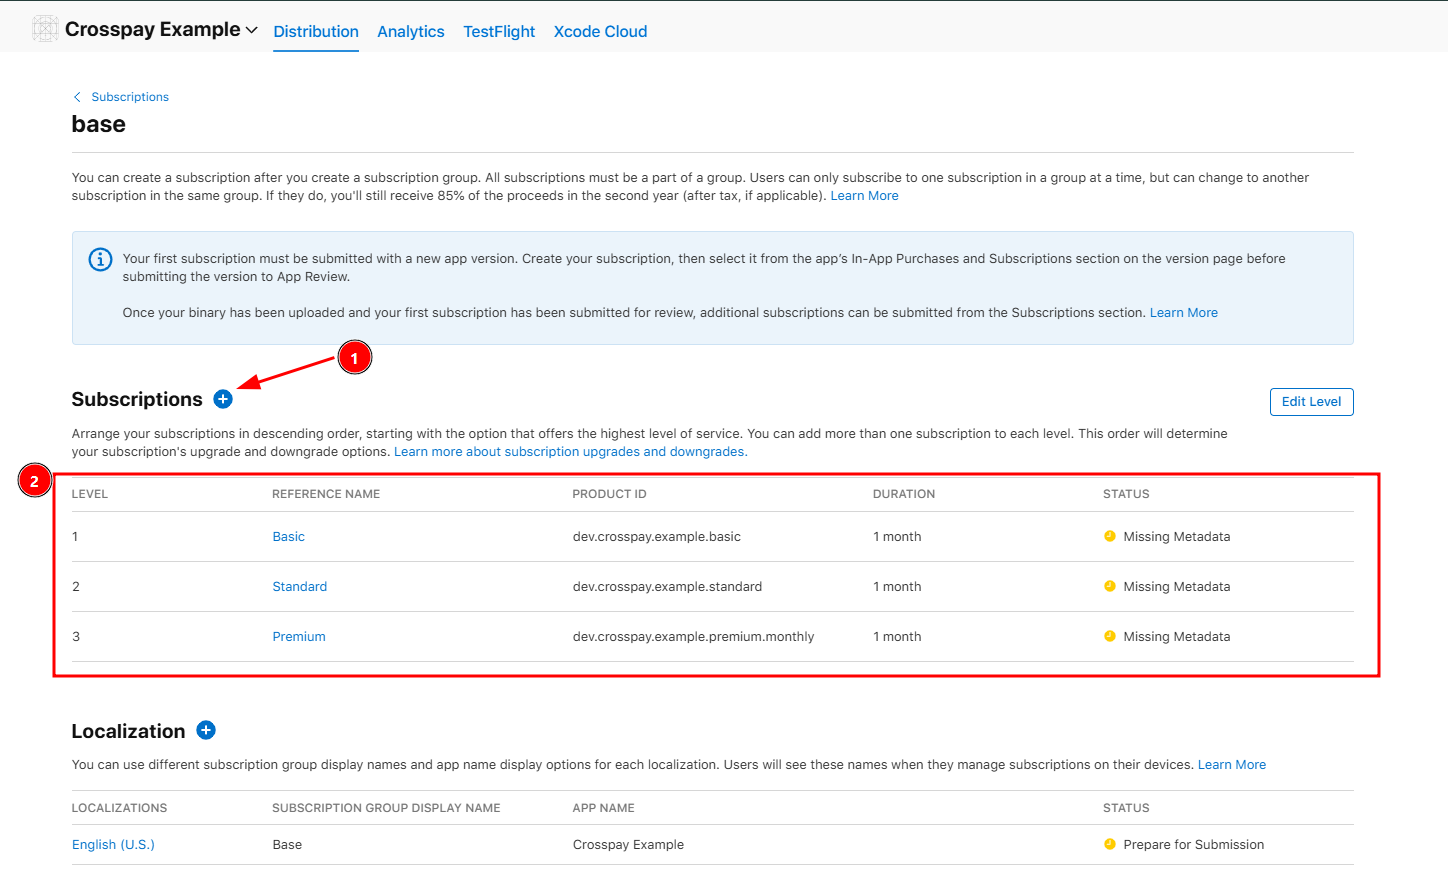Click Missing Metadata status in Premium row
This screenshot has width=1448, height=889.
pos(1177,637)
